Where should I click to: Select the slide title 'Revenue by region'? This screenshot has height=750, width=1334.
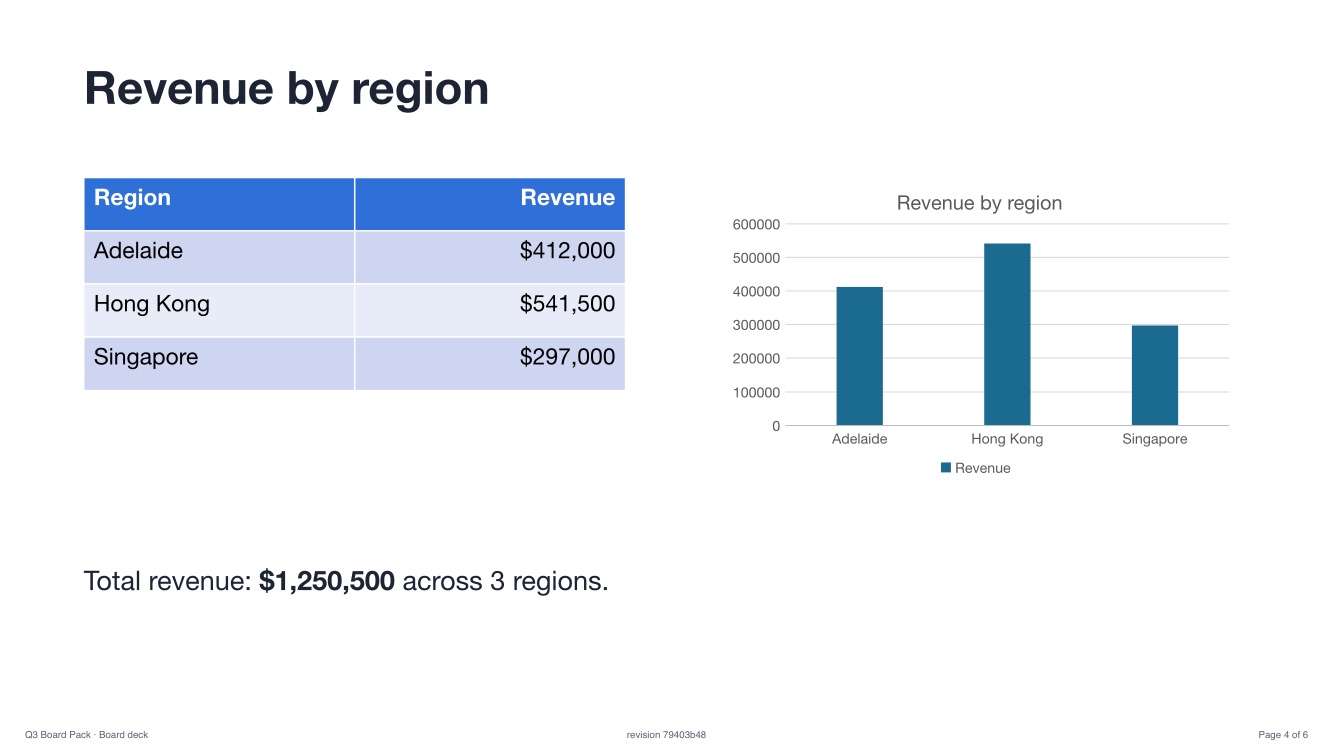pos(287,88)
